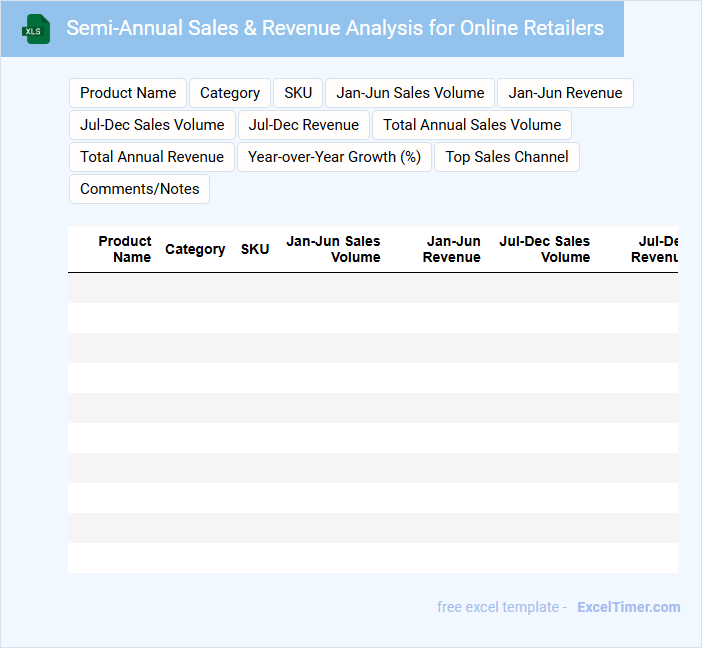Click the Jan-Jun Sales Volume column header
702x648 pixels.
click(x=333, y=249)
